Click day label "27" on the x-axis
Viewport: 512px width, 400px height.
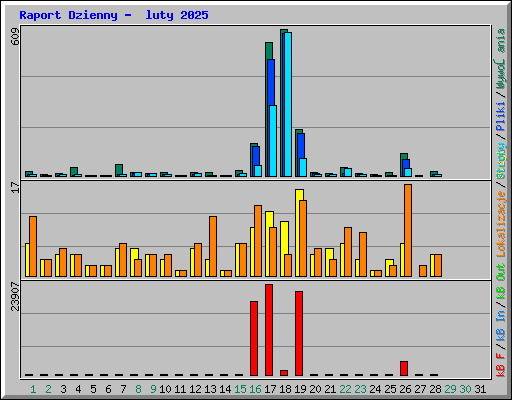[420, 389]
